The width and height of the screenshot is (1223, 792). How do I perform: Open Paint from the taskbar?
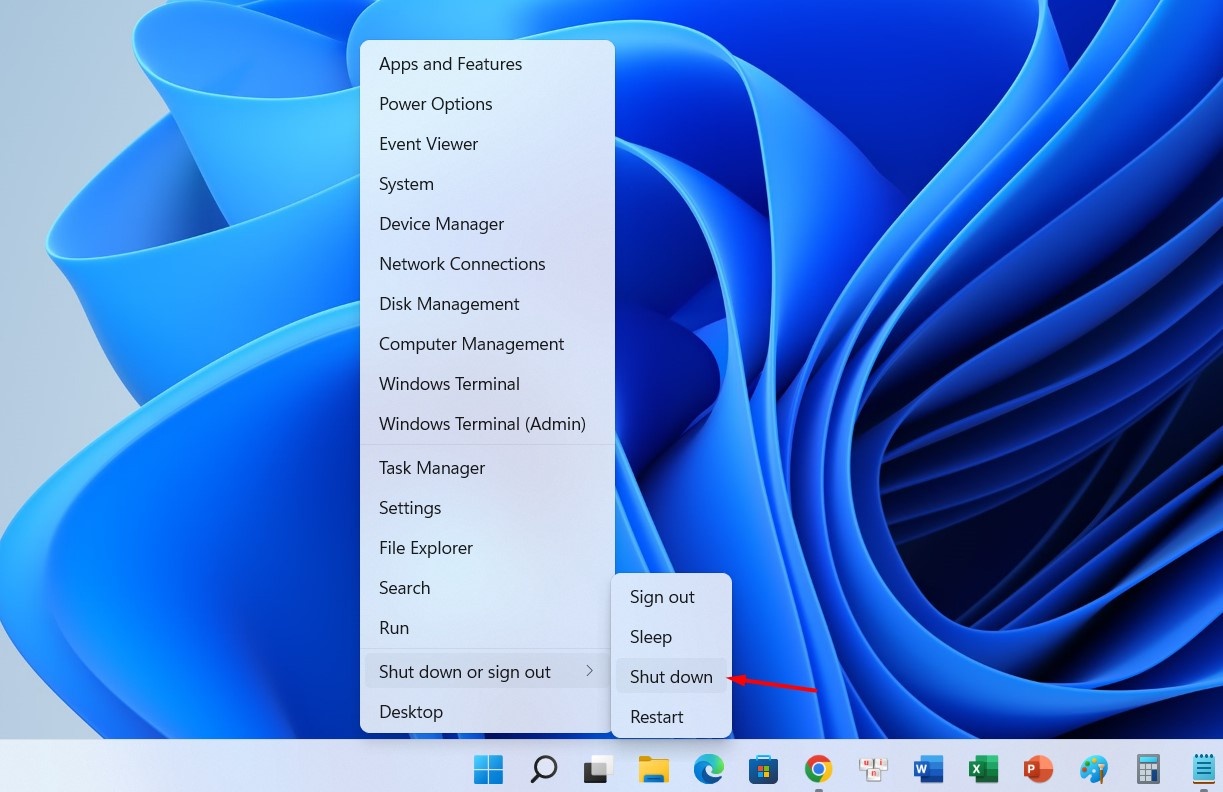(x=1093, y=769)
